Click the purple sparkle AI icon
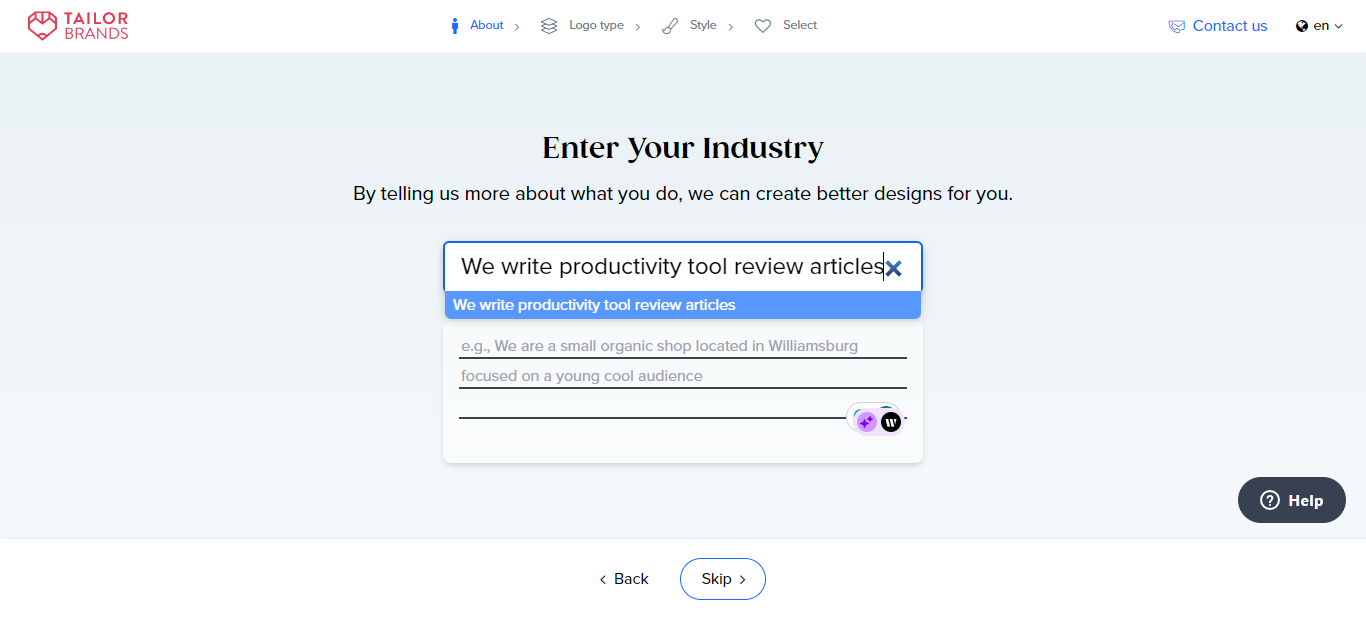This screenshot has width=1366, height=619. pos(867,422)
